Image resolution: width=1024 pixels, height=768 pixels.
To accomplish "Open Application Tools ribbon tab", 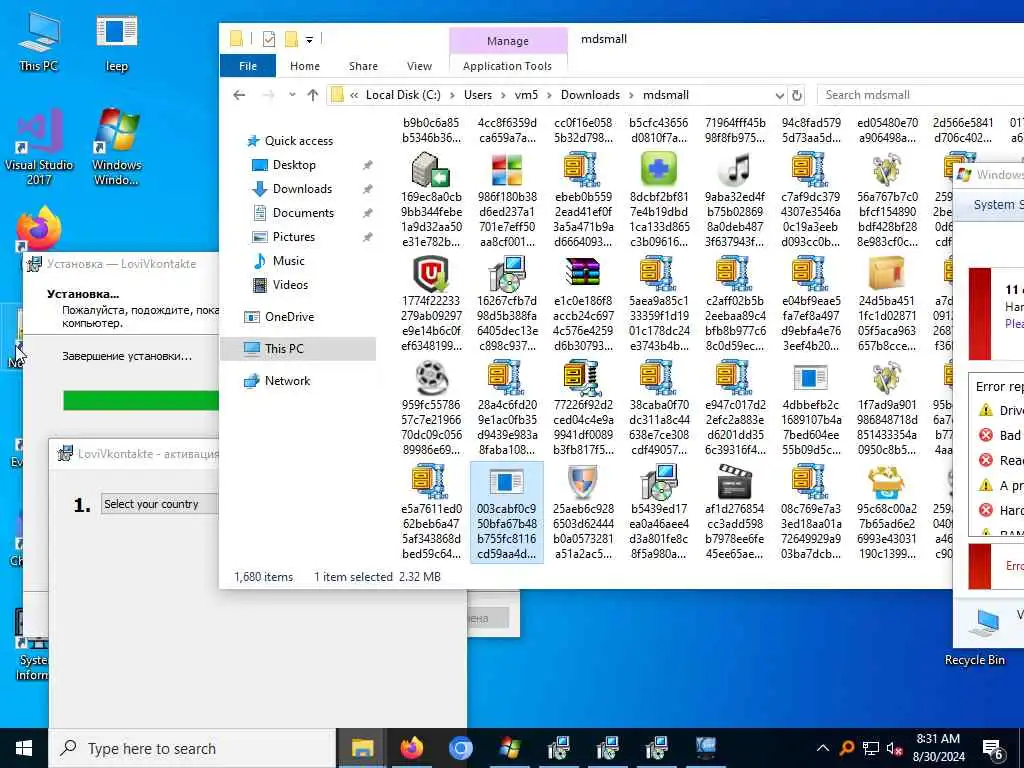I will pyautogui.click(x=507, y=66).
